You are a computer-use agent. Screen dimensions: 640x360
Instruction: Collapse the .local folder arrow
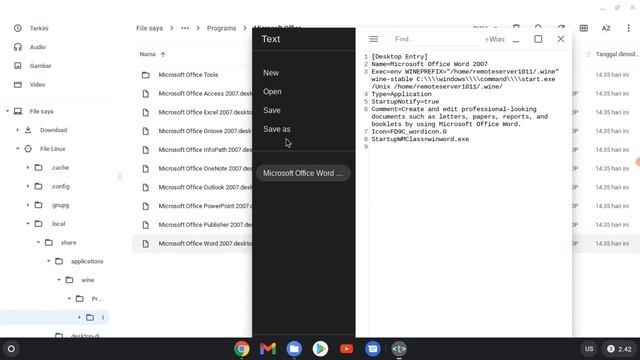pyautogui.click(x=28, y=224)
